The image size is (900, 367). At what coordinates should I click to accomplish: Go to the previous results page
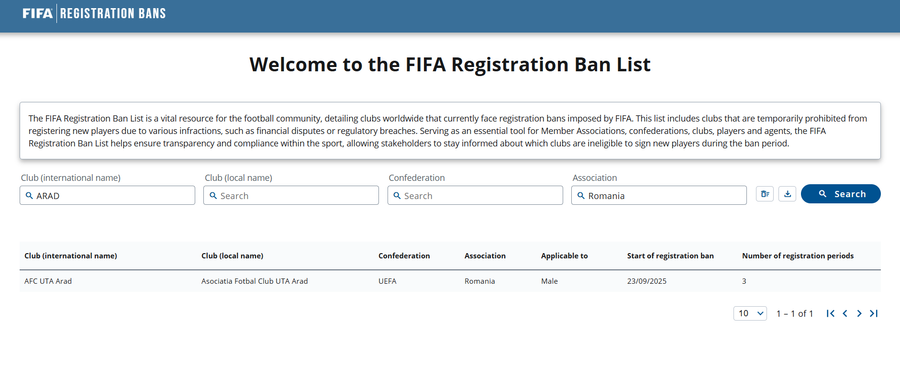pyautogui.click(x=845, y=314)
